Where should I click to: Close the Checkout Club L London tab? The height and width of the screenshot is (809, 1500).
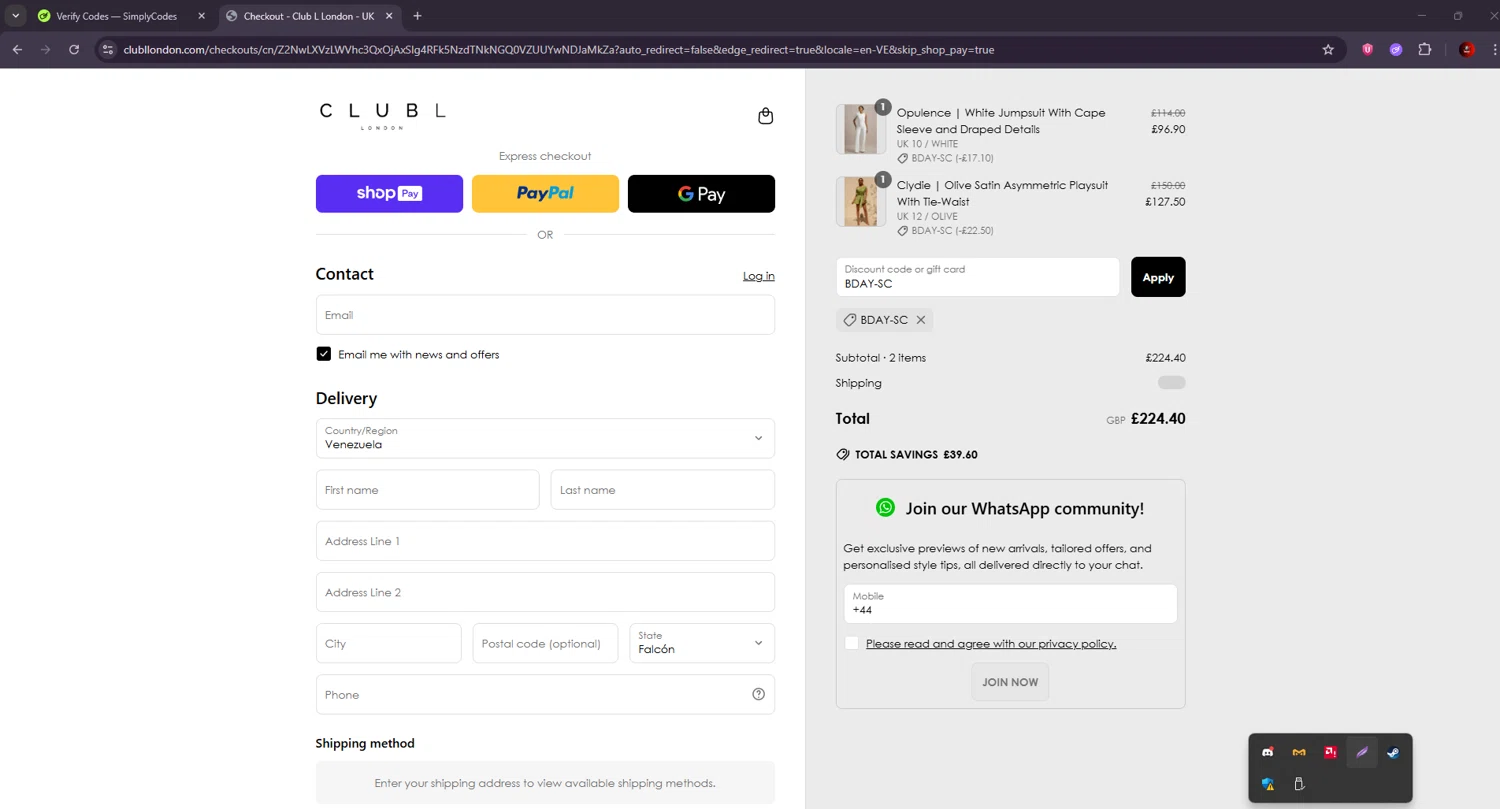click(388, 16)
